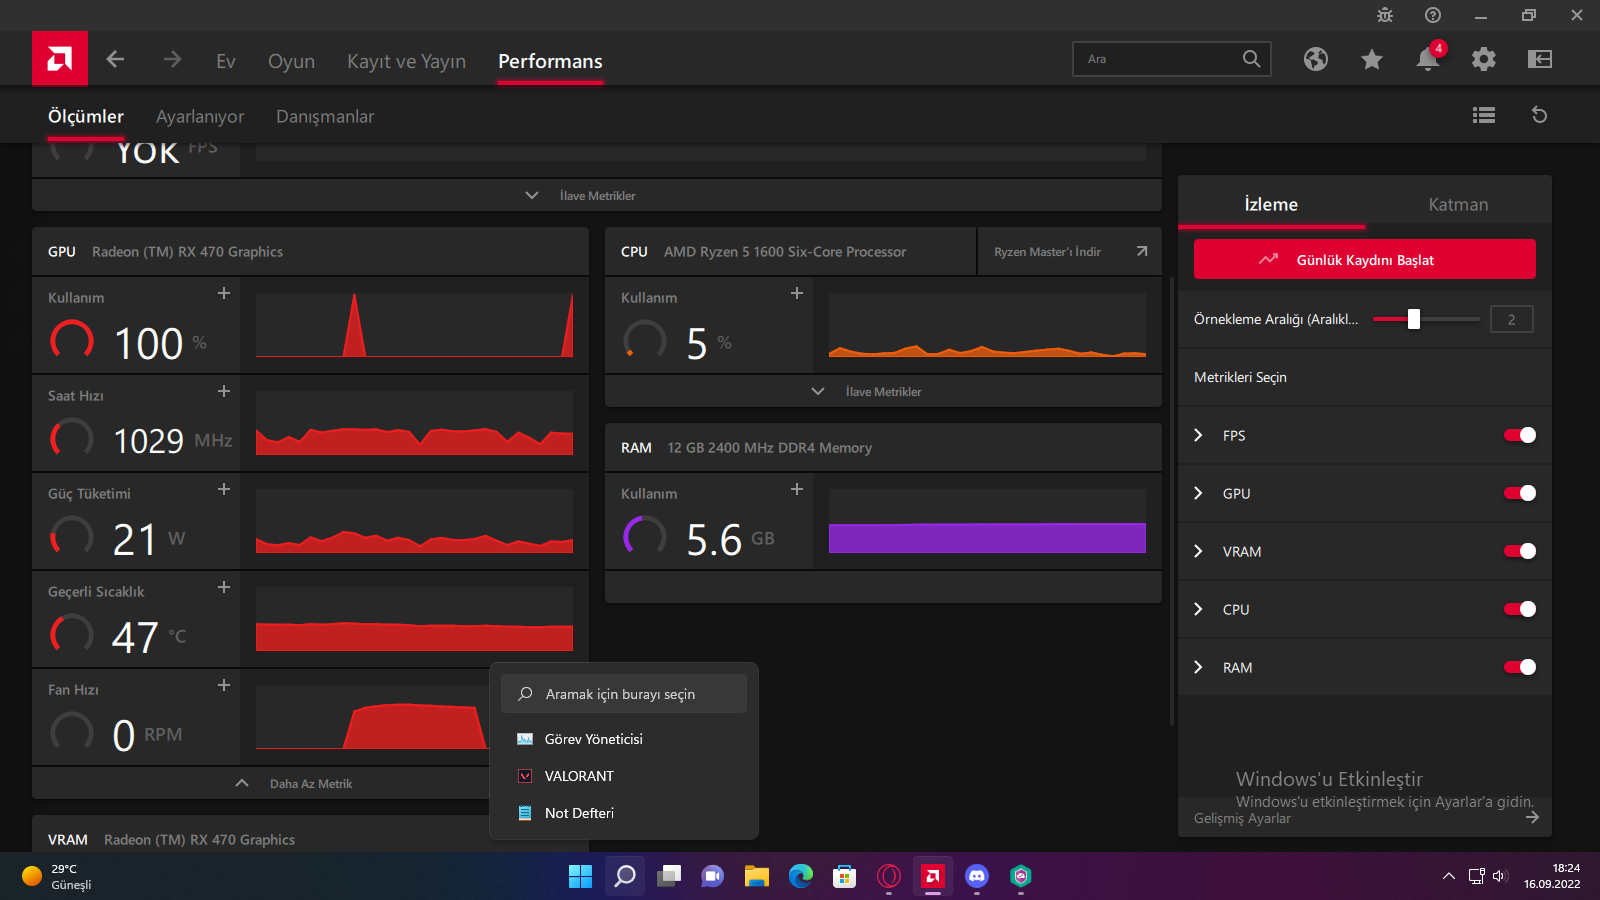Screen dimensions: 1600x900
Task: Switch to list view layout icon
Action: [x=1483, y=116]
